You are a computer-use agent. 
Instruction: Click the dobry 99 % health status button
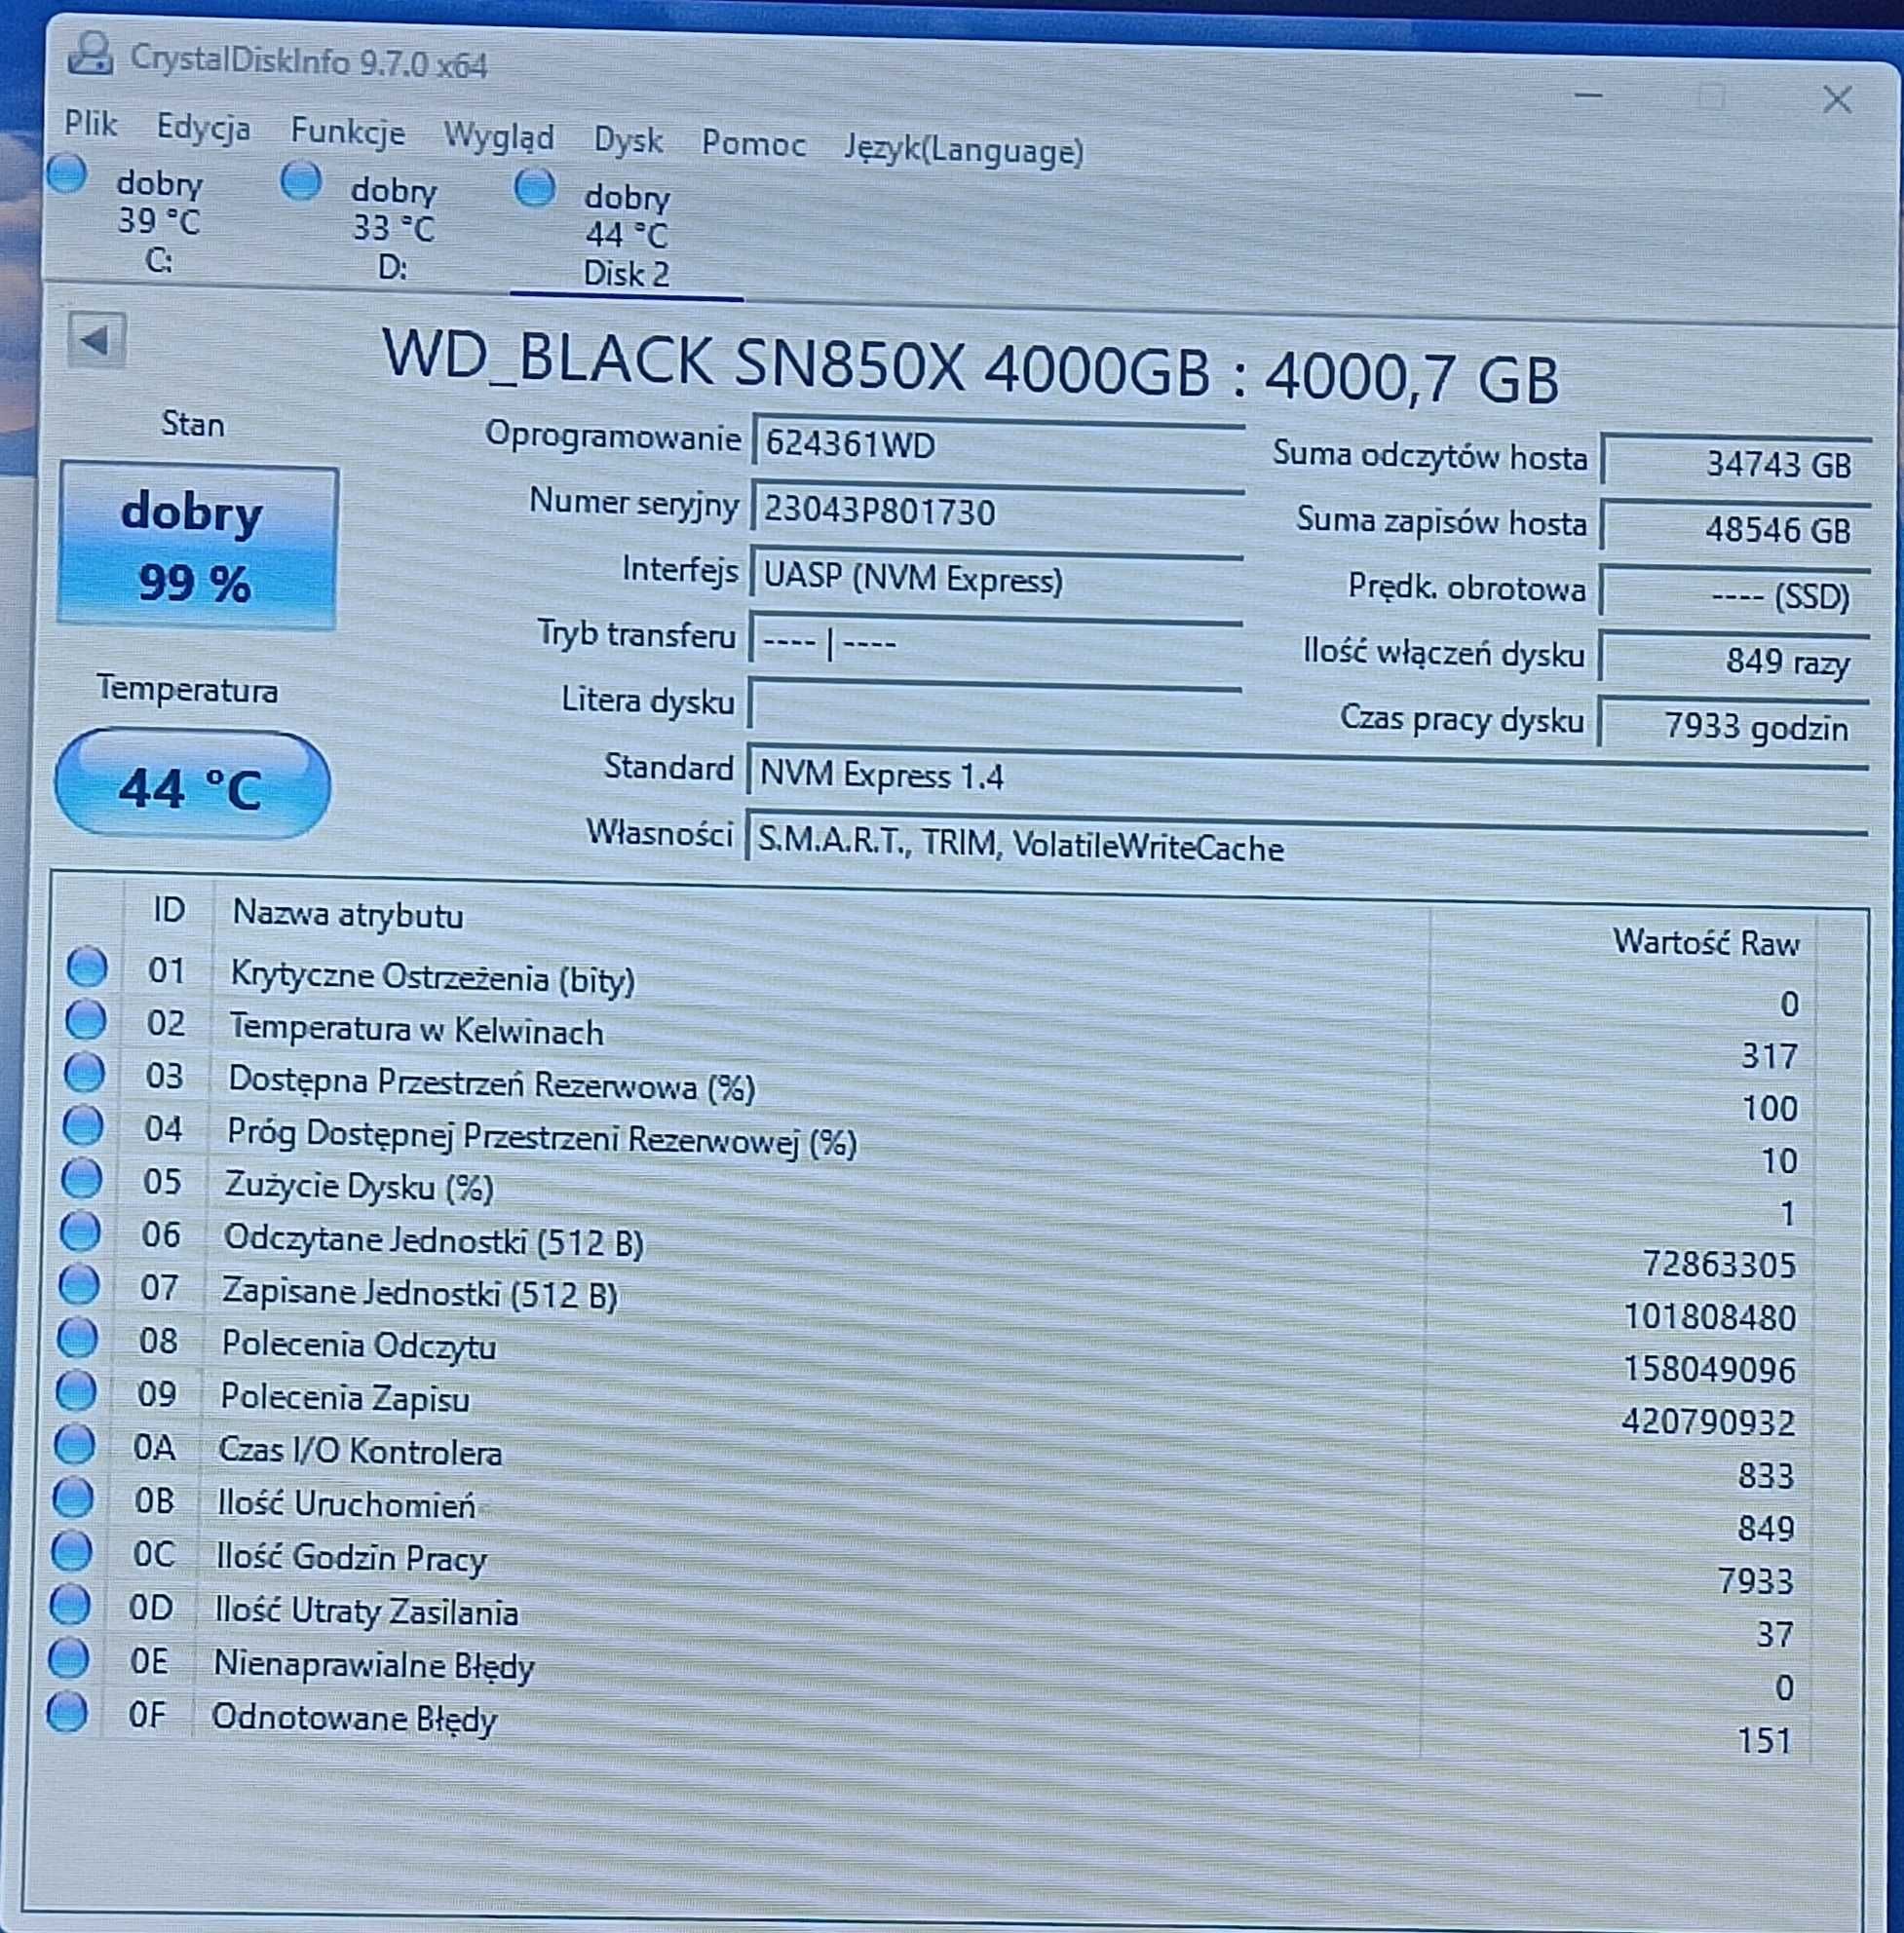[x=197, y=547]
